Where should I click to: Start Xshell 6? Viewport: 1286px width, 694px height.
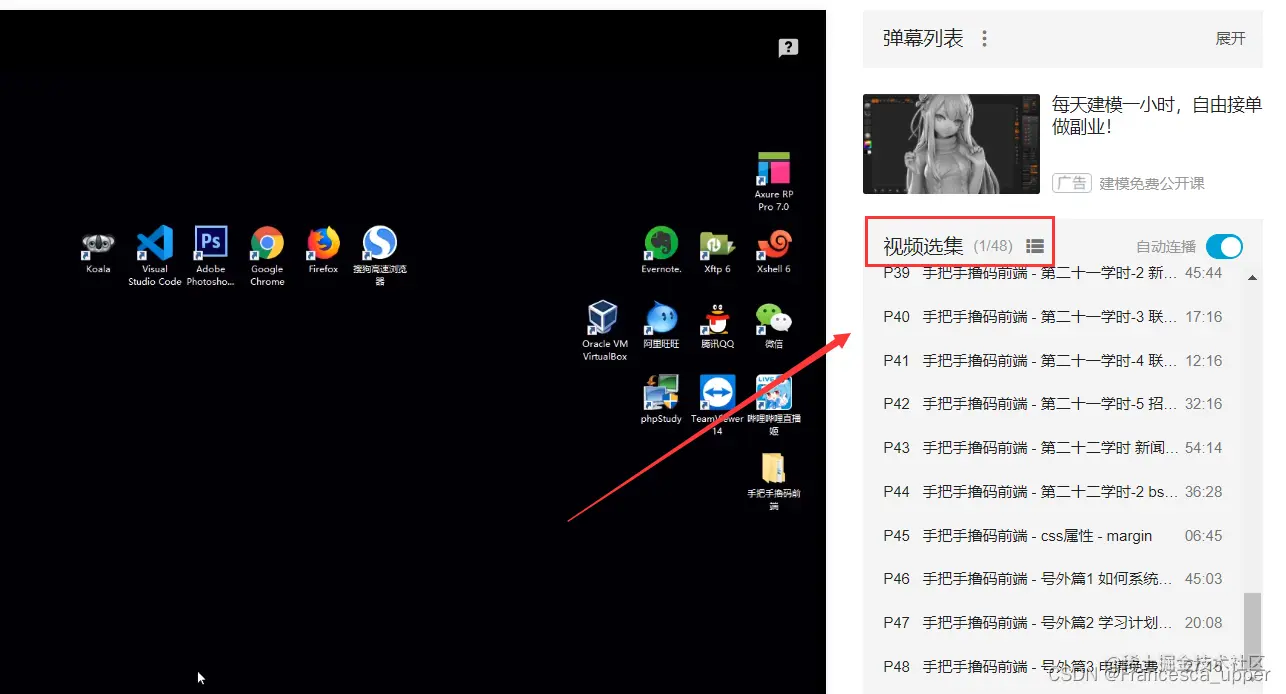click(773, 243)
